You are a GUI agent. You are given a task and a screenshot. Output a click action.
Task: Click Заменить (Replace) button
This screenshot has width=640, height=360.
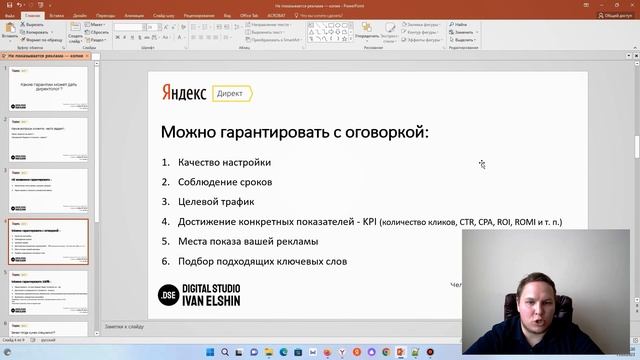(463, 32)
